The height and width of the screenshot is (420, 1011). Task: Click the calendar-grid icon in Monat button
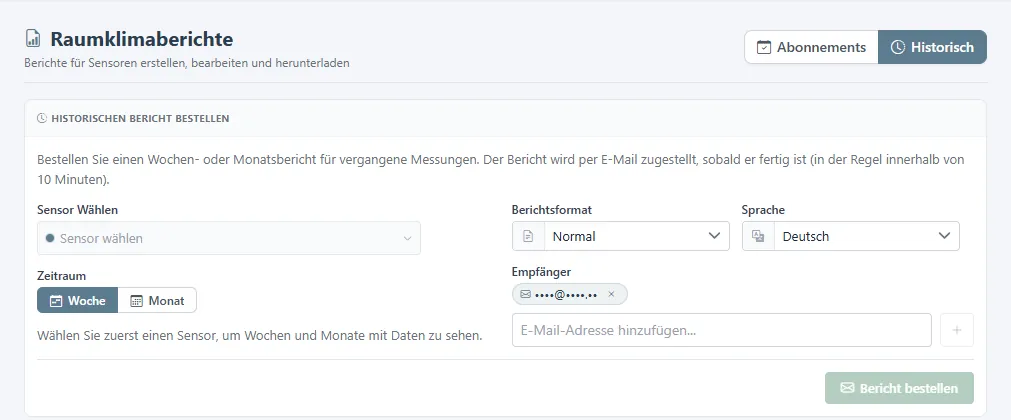coord(137,301)
